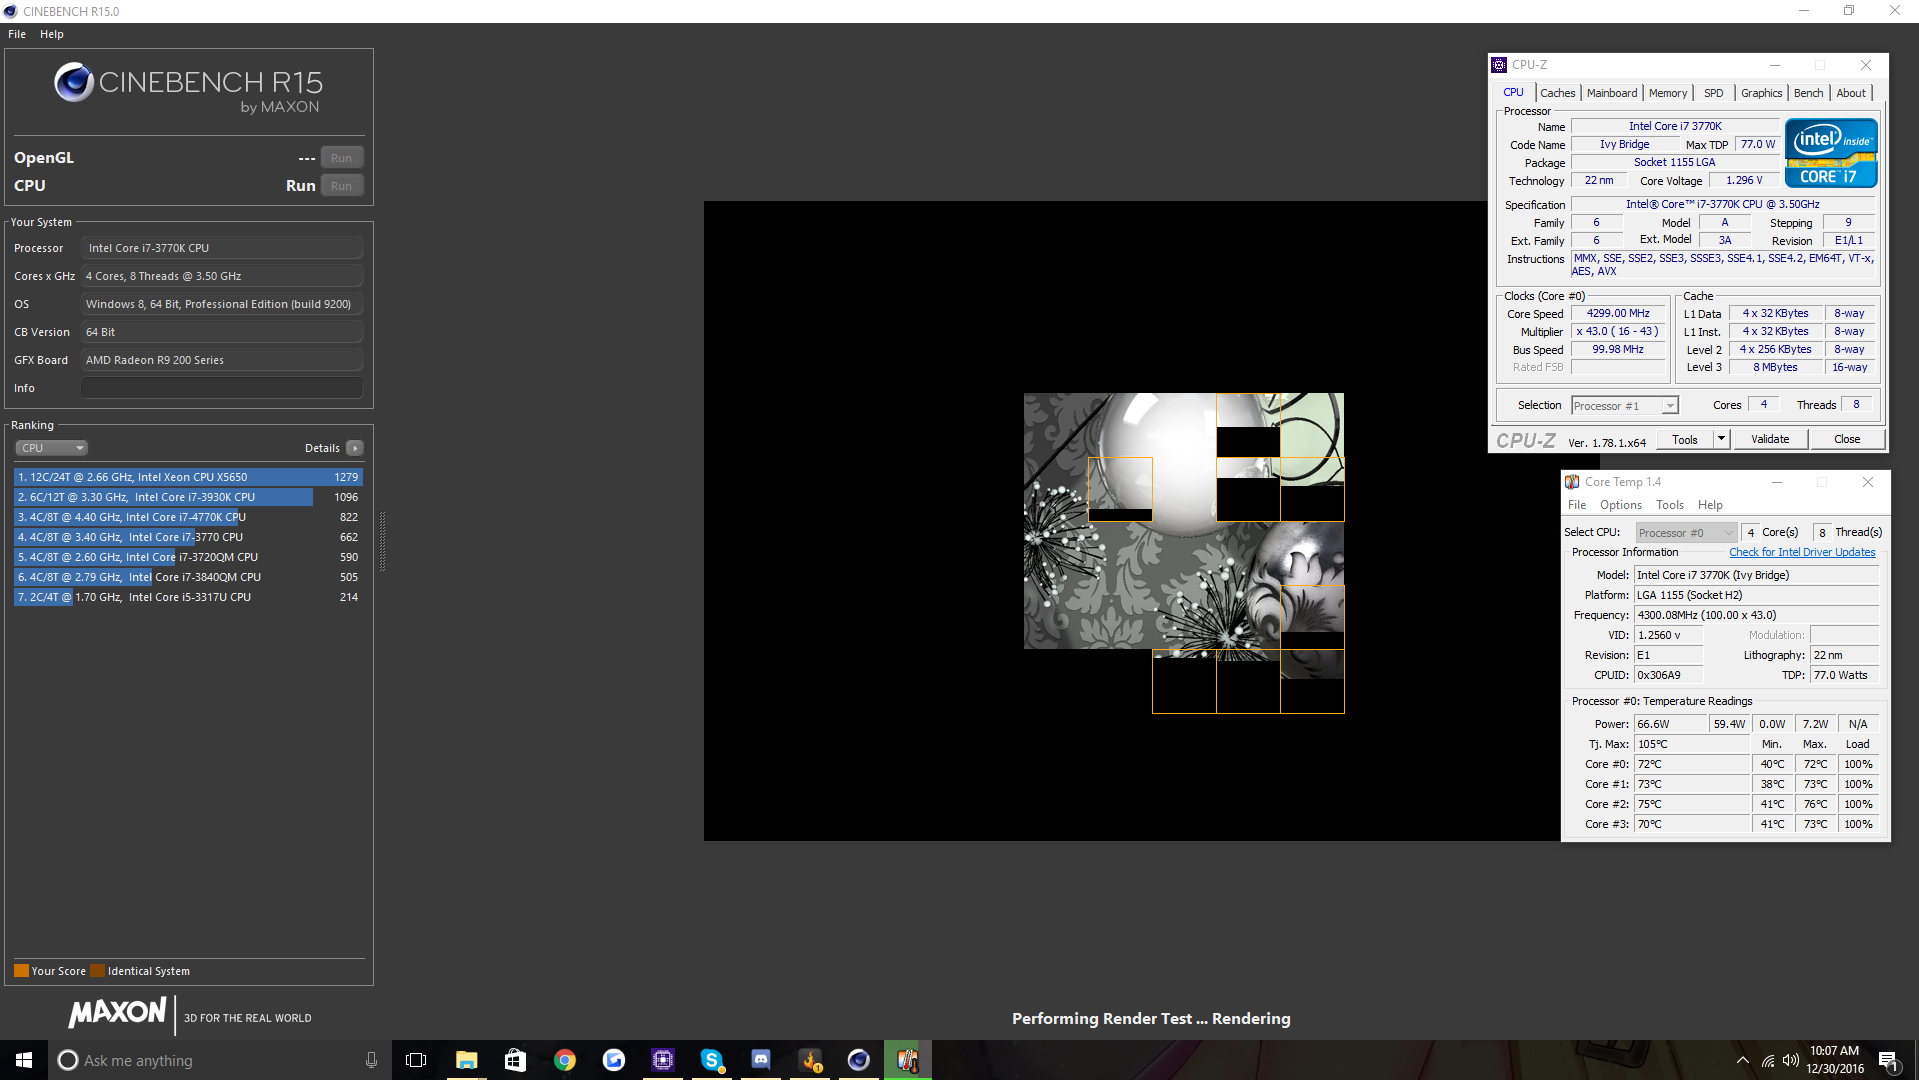Select the Intel Xeon CPU X5650 ranking row
Viewport: 1919px width, 1080px height.
(x=188, y=477)
